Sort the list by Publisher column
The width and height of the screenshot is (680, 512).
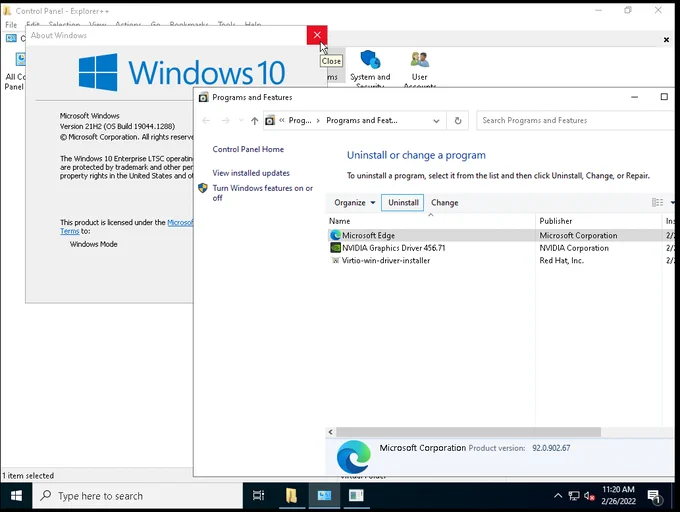point(556,221)
